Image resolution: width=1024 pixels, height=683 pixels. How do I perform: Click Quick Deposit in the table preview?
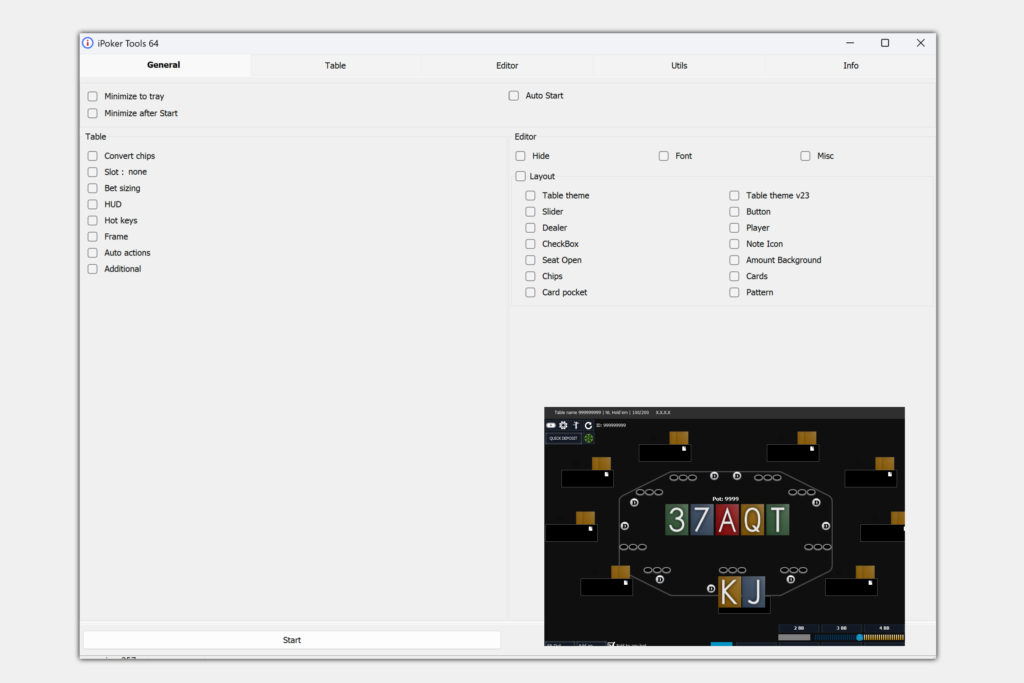point(563,438)
